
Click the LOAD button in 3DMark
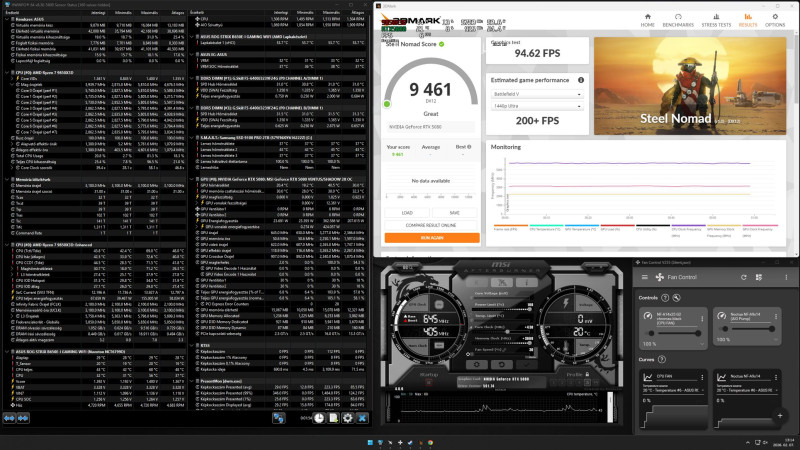pos(407,213)
